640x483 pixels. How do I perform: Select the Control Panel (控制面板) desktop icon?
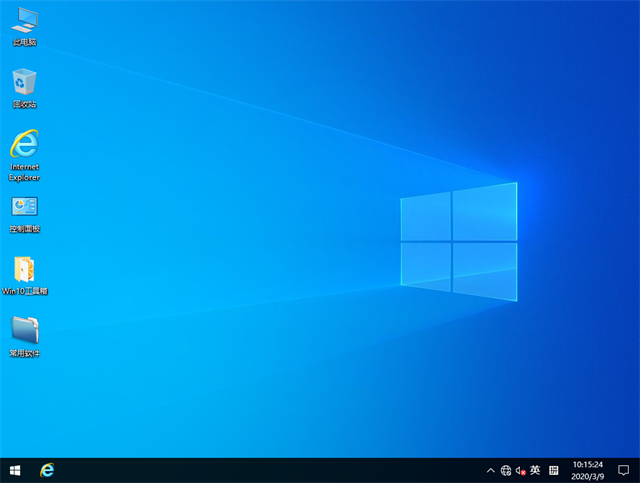click(x=25, y=207)
